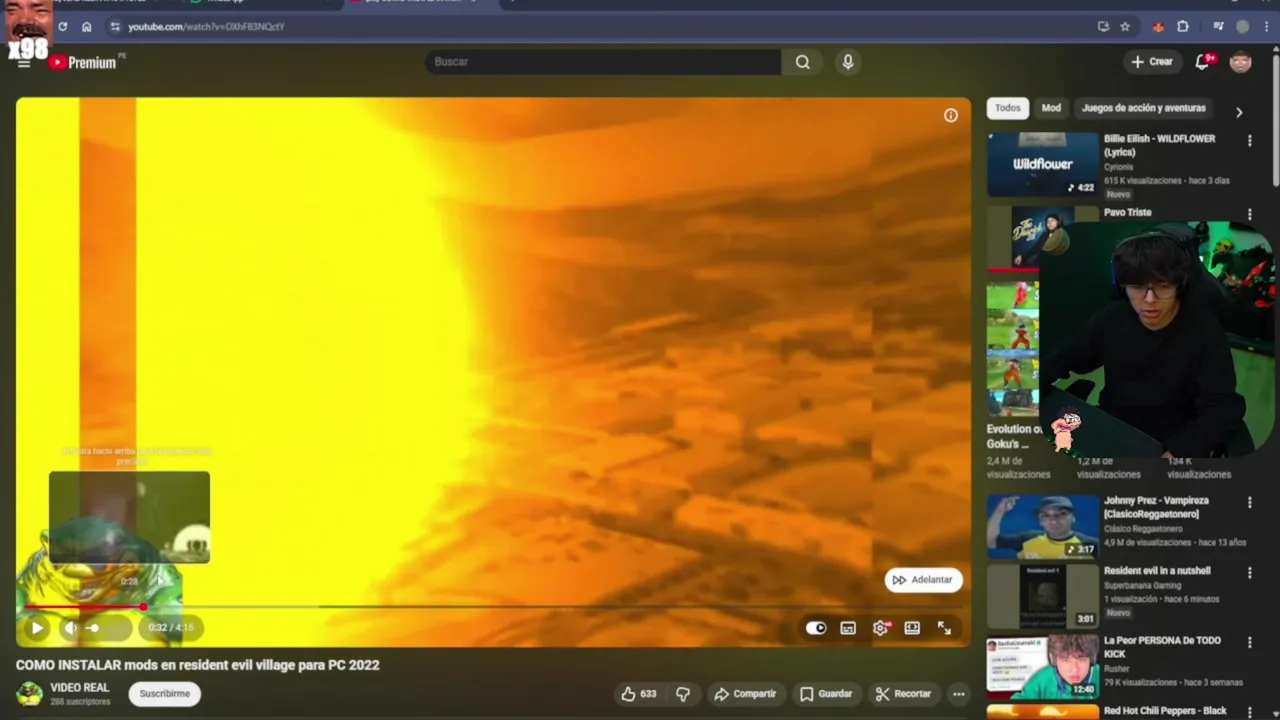This screenshot has width=1280, height=720.
Task: Switch to theater mode
Action: [912, 628]
